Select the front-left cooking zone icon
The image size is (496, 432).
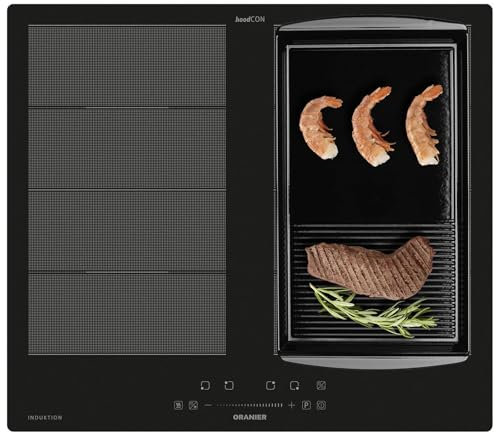pos(205,386)
